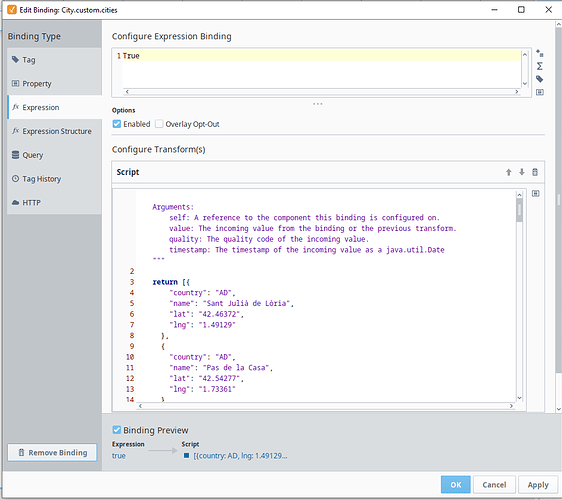
Task: Click the script editor scroll down arrow
Action: pos(519,398)
